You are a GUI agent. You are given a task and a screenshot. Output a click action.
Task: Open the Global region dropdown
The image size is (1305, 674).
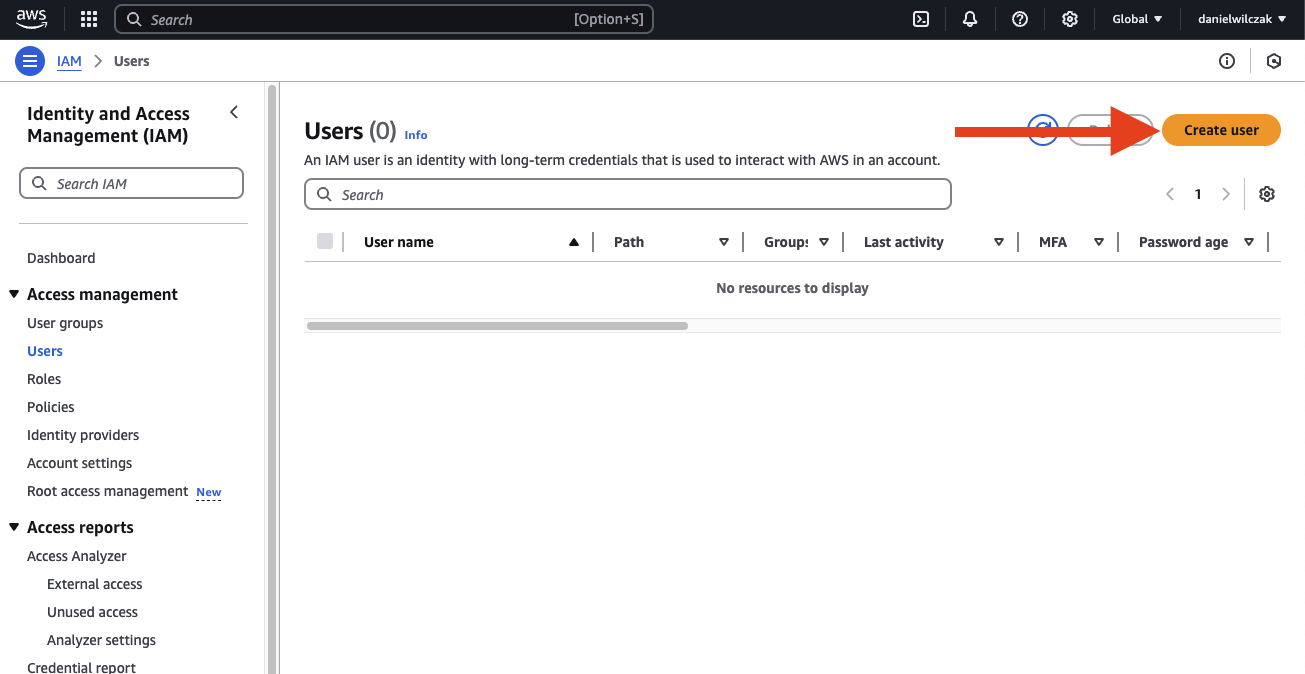(1137, 19)
